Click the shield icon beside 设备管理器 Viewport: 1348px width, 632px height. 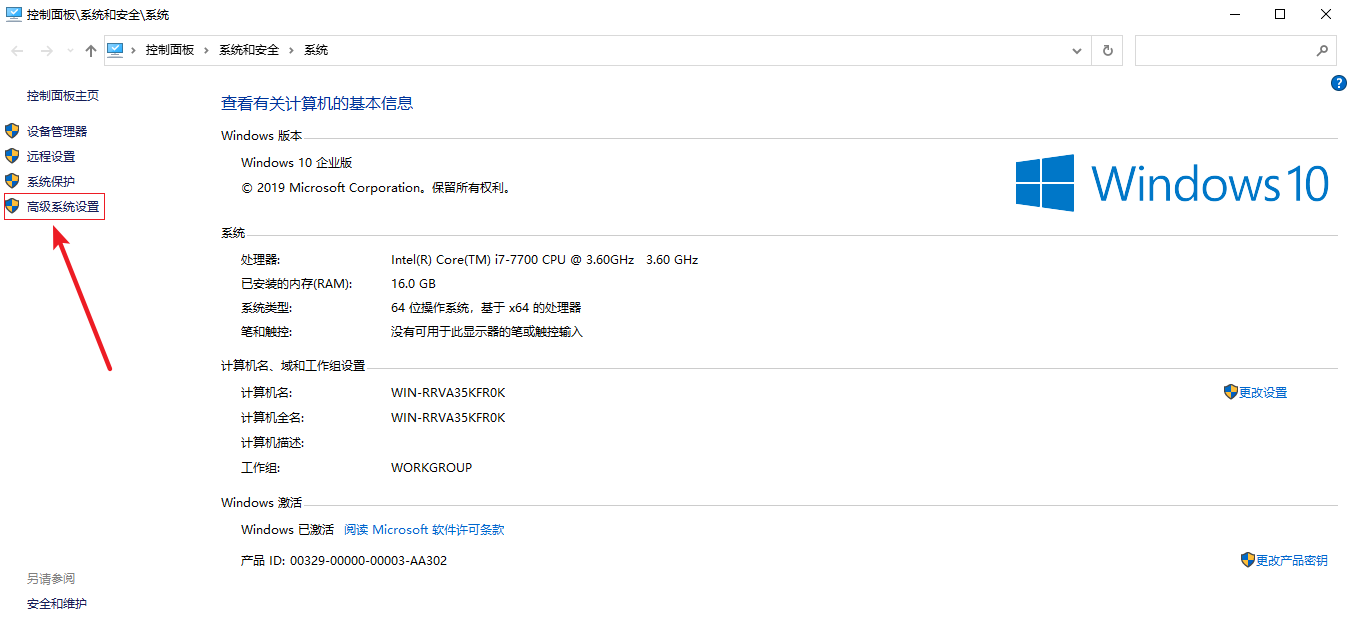12,131
